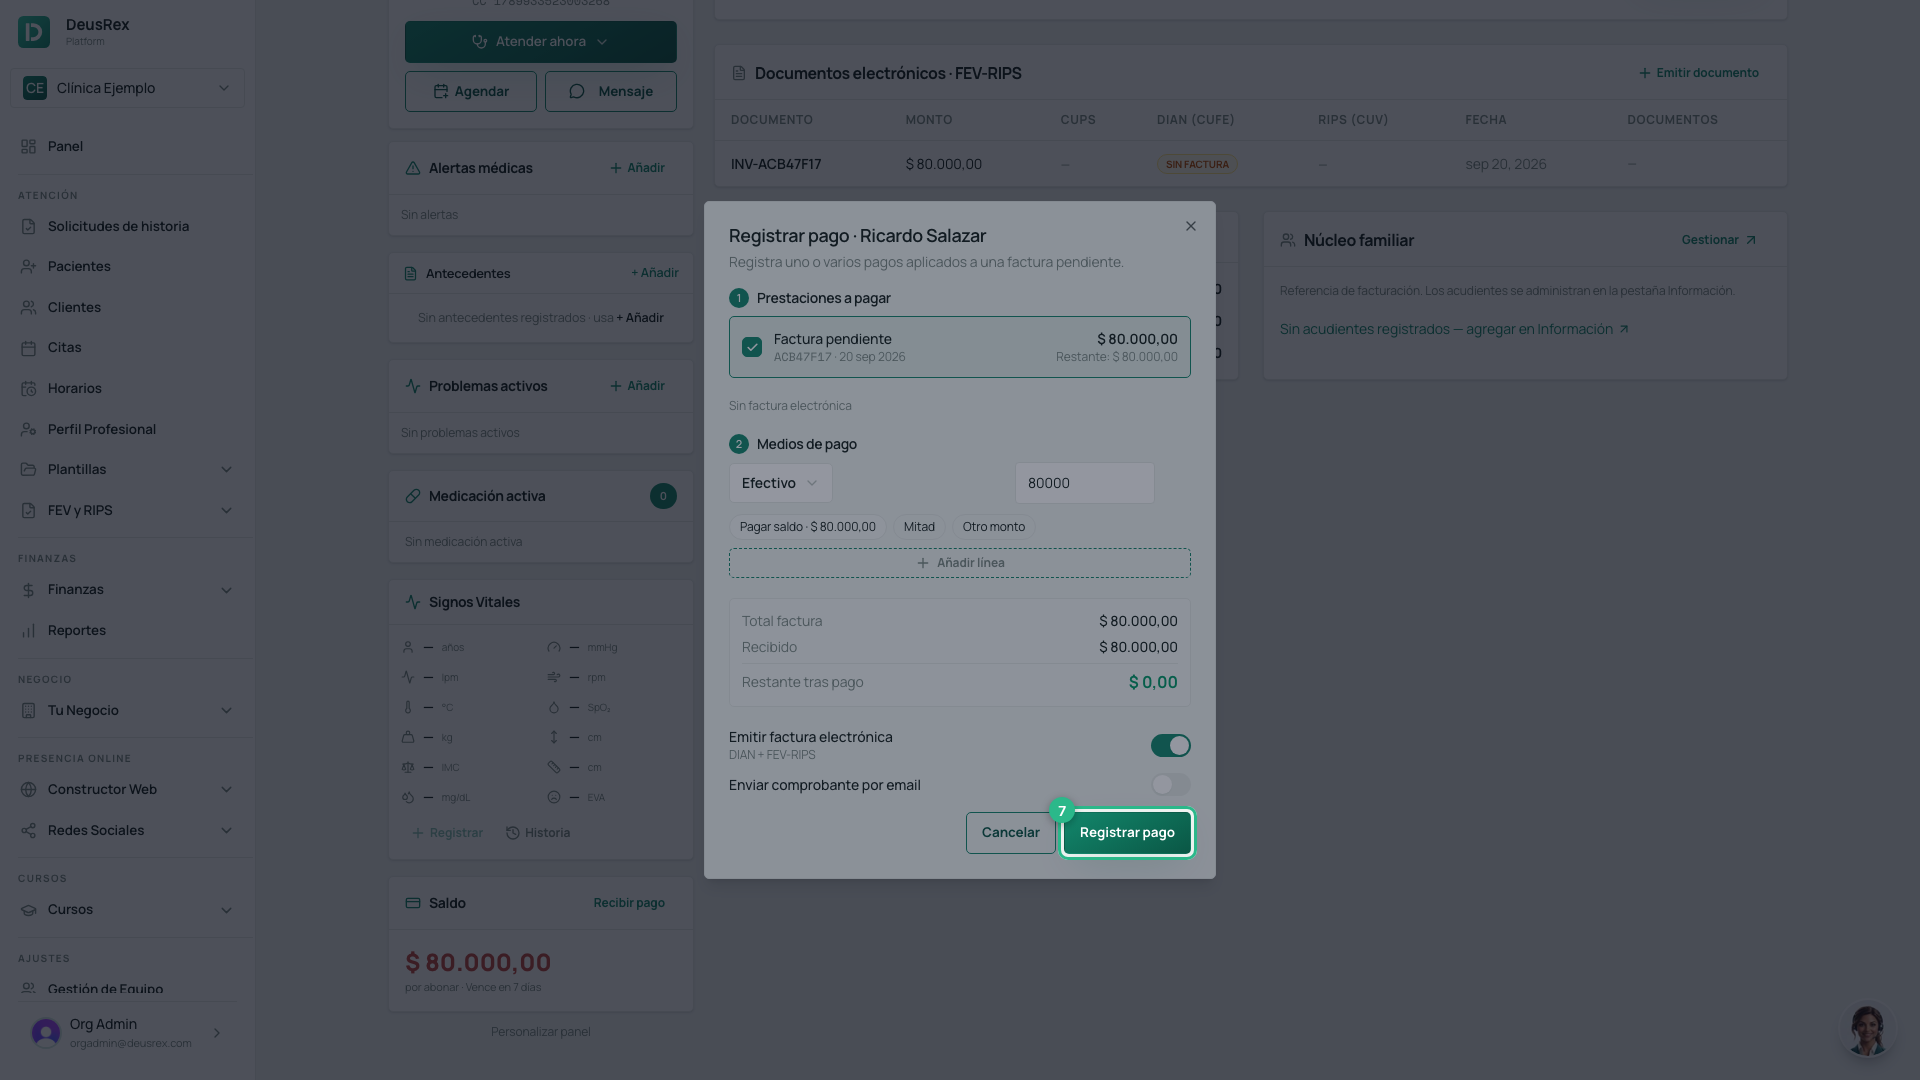The image size is (1920, 1080).
Task: Add a payment line with Añadir línea
Action: 960,563
